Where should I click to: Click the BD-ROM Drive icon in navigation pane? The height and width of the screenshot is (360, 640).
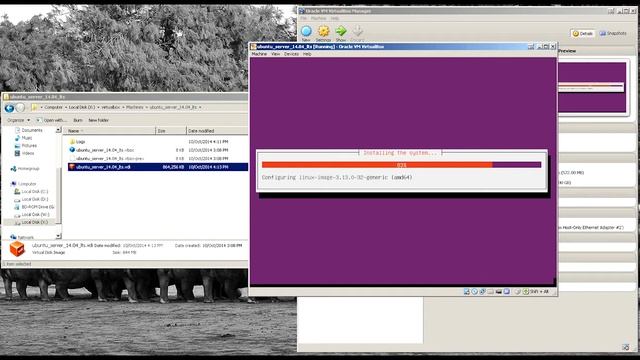click(17, 207)
